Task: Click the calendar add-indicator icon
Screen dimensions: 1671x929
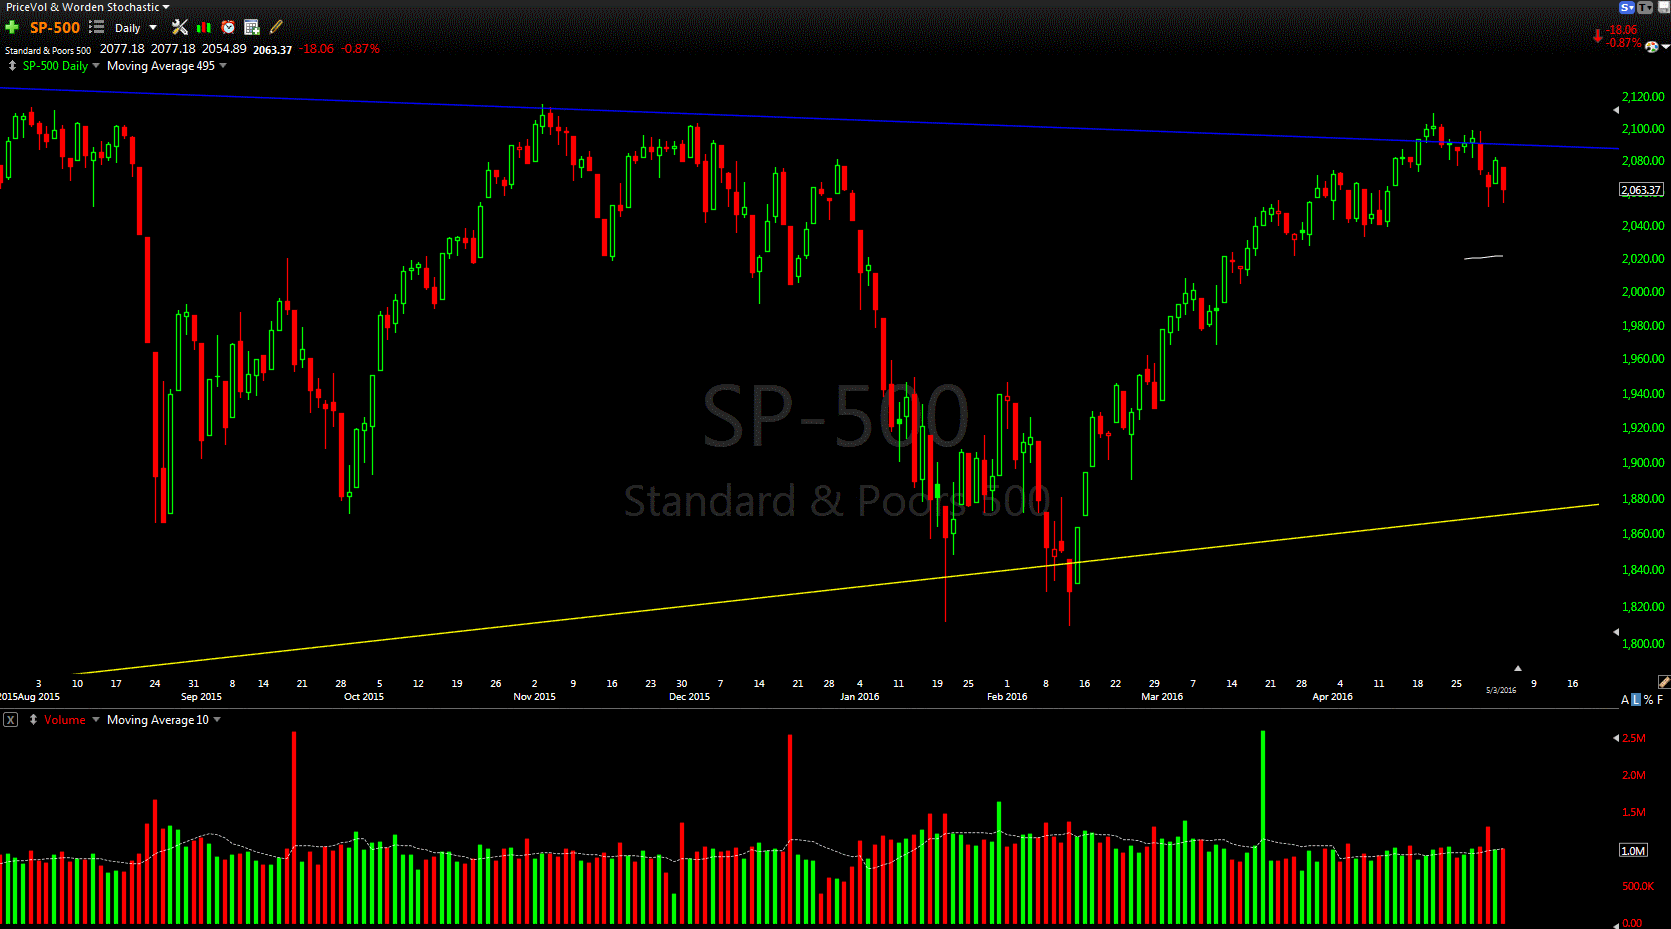Action: point(252,27)
